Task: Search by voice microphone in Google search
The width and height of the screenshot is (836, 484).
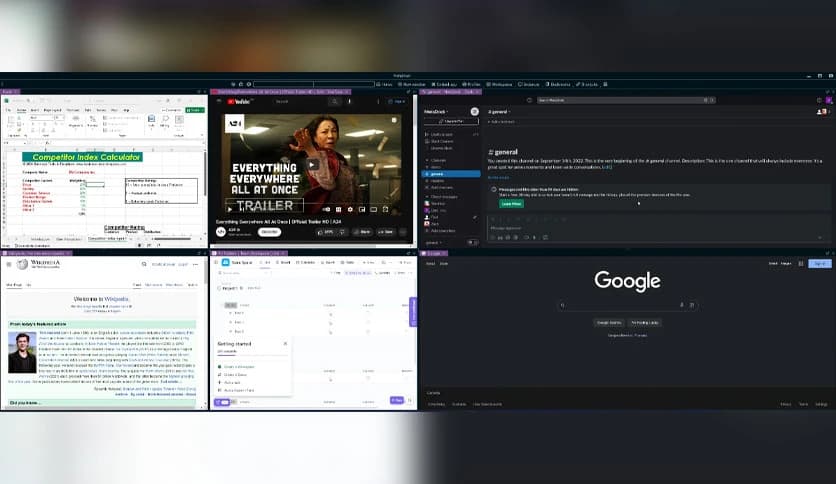Action: (682, 305)
